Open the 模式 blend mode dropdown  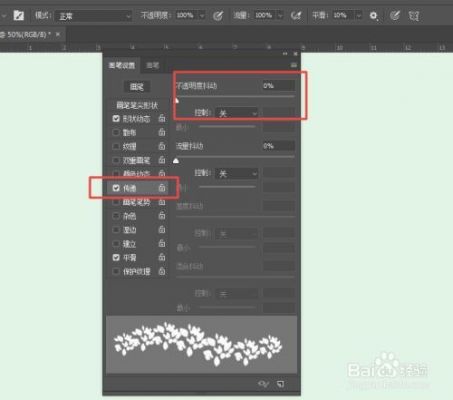pyautogui.click(x=93, y=16)
